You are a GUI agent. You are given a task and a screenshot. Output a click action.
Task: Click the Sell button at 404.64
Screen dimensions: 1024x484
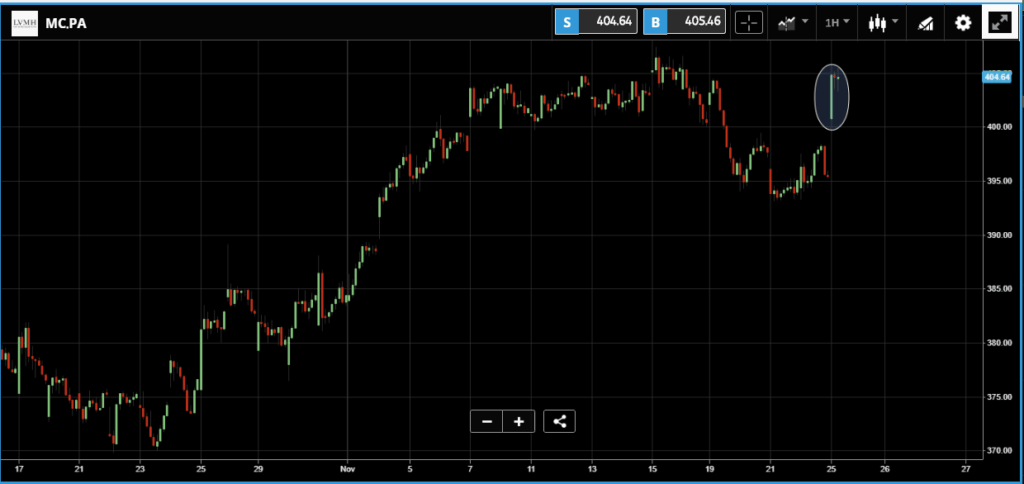(x=596, y=22)
